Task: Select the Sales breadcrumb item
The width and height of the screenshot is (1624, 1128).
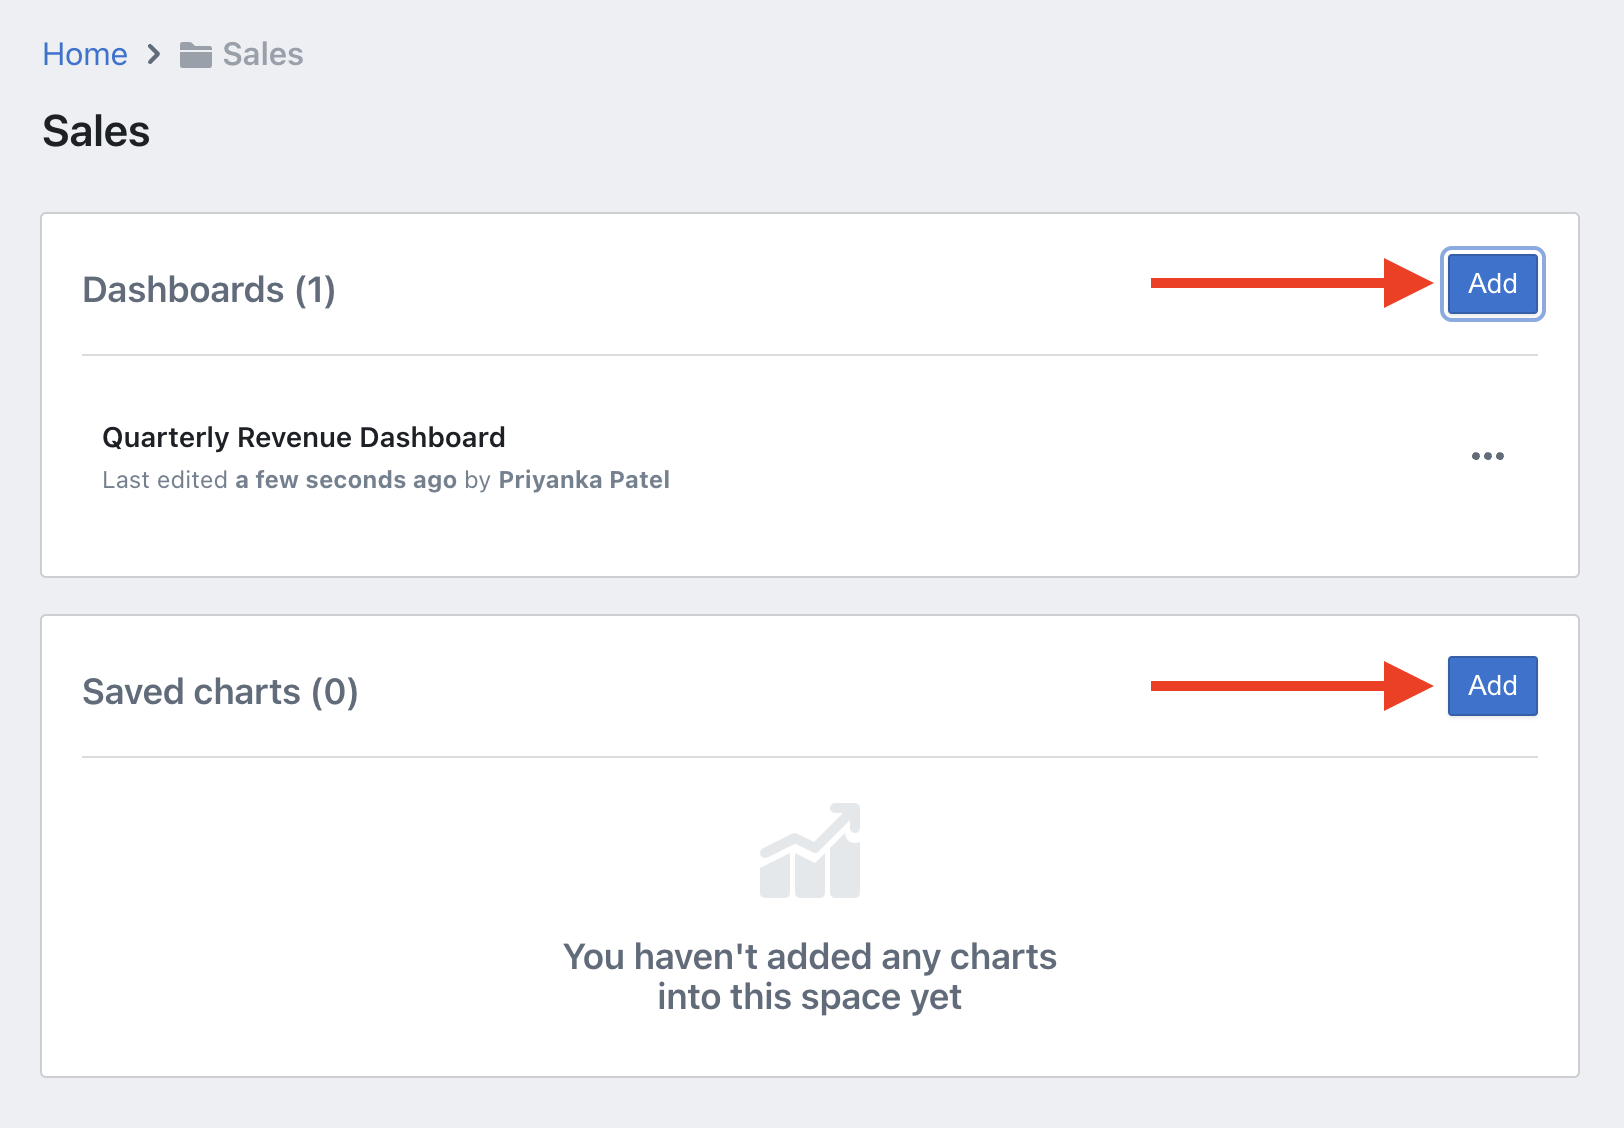Action: click(262, 54)
